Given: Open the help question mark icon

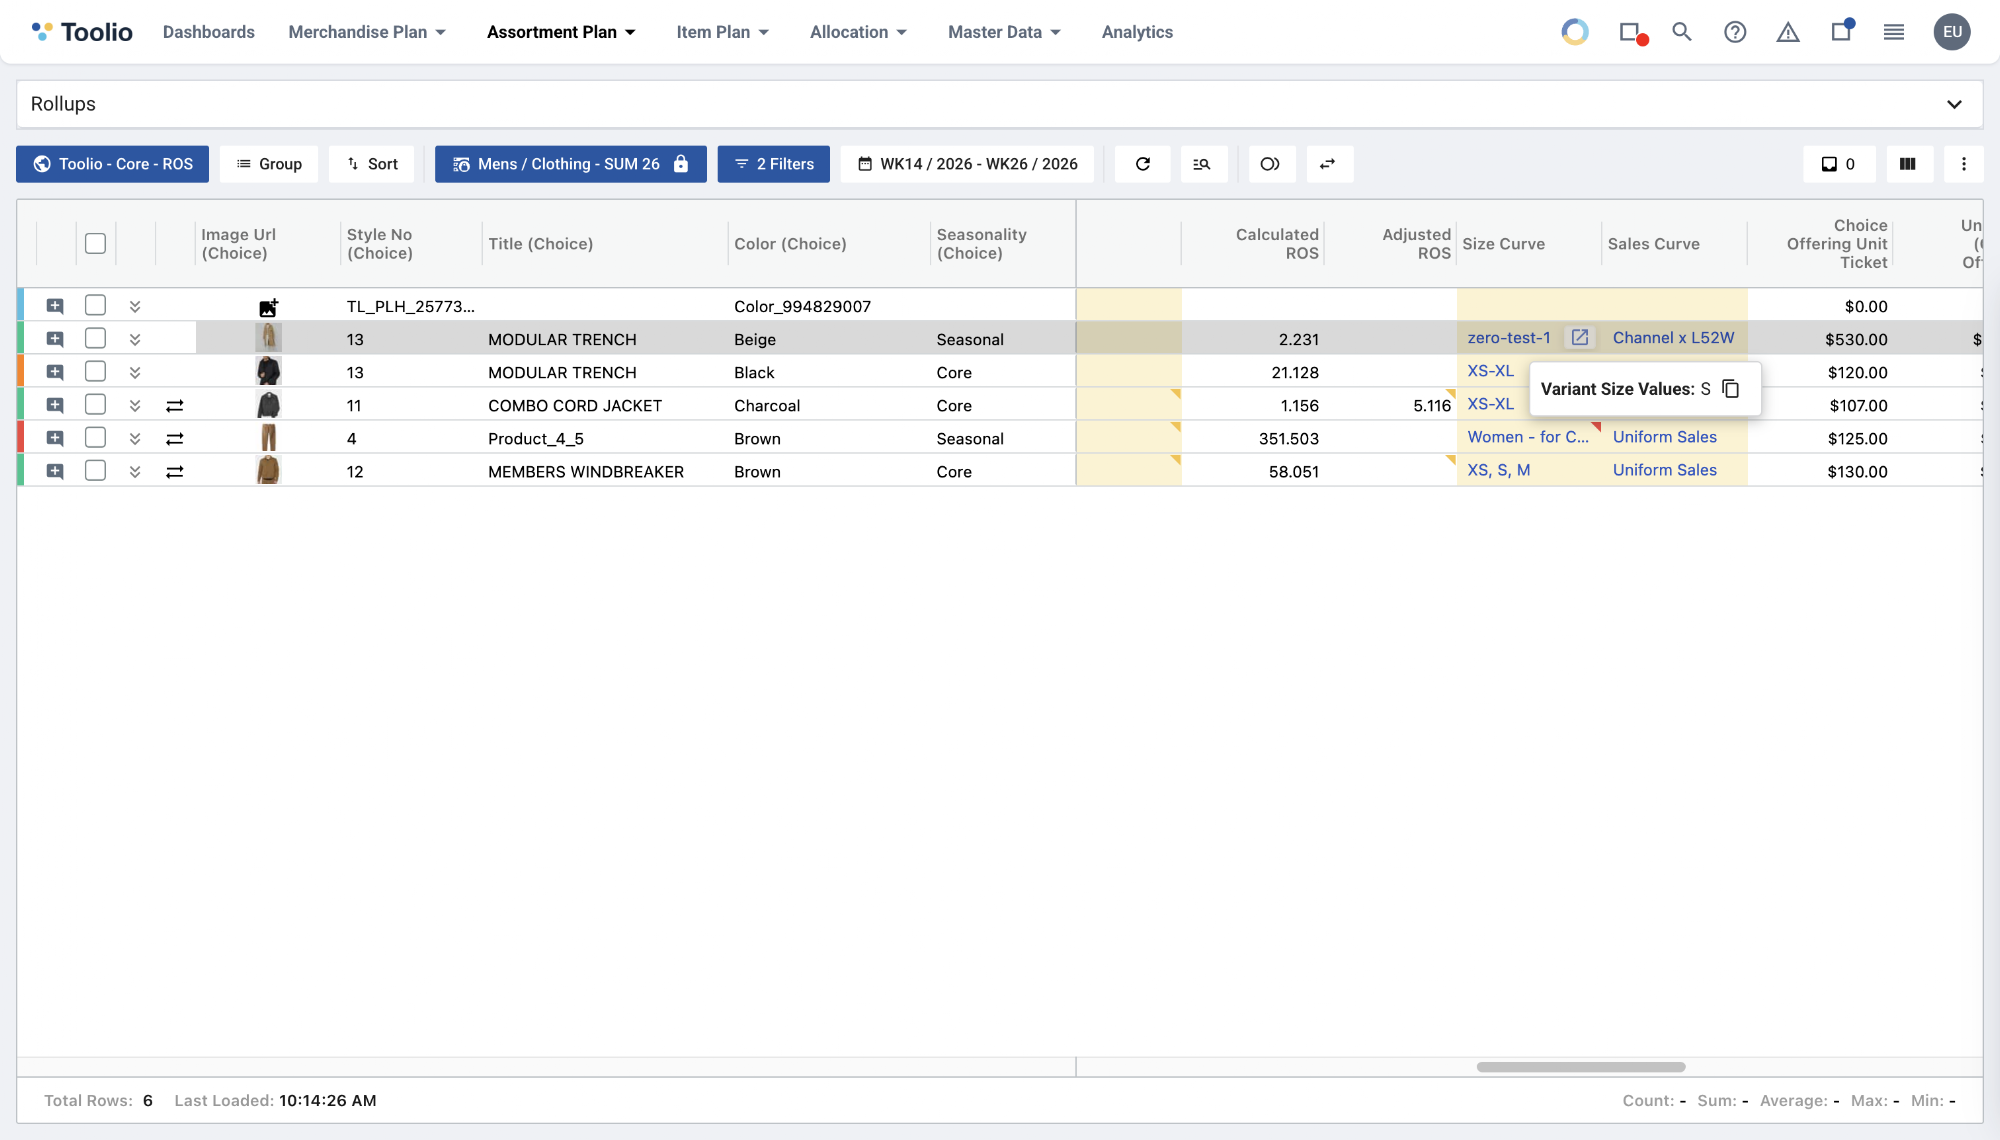Looking at the screenshot, I should pyautogui.click(x=1735, y=32).
